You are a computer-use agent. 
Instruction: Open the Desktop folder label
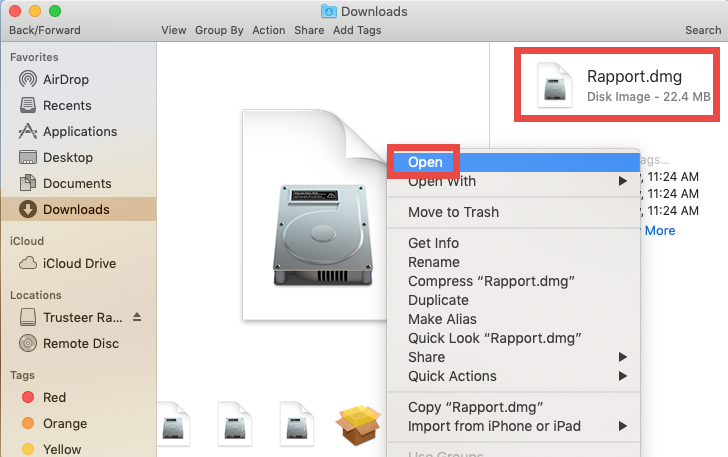point(68,157)
